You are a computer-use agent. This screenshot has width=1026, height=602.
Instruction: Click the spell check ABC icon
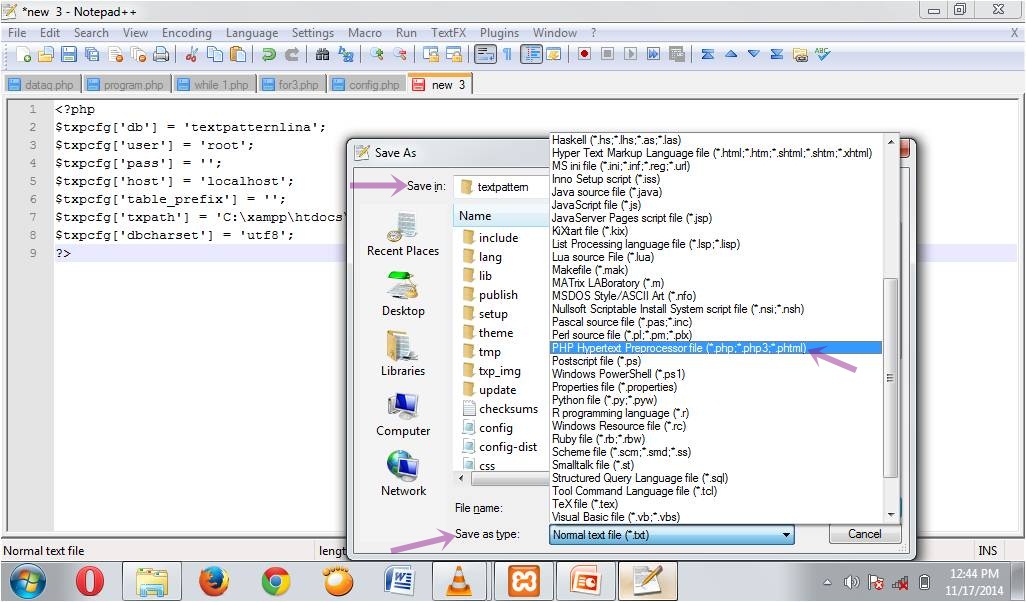coord(822,55)
